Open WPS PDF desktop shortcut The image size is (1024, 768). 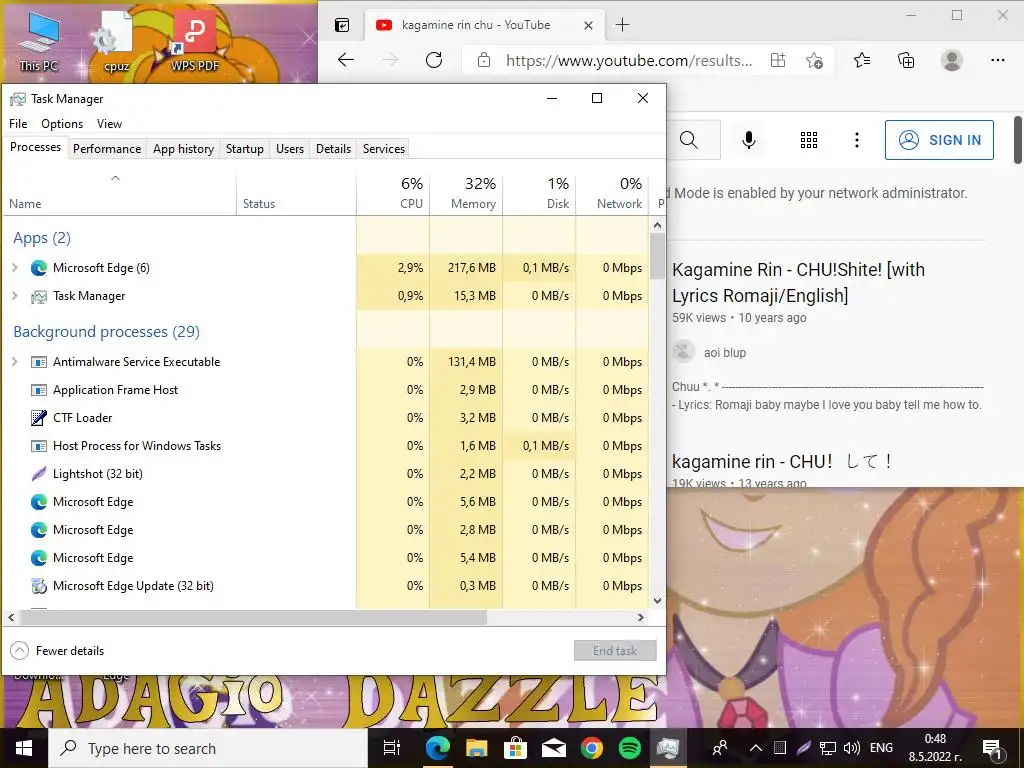195,42
